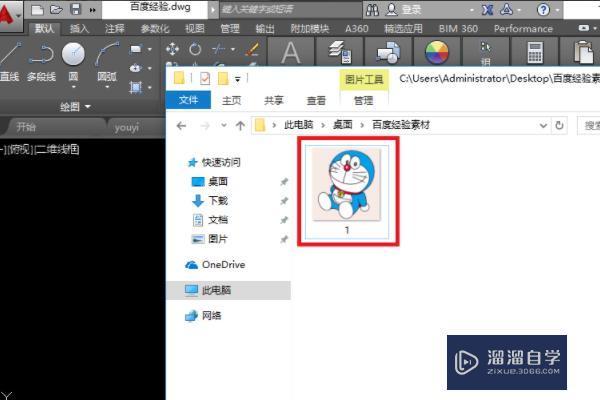Open the Group (组) panel icon
The height and width of the screenshot is (400, 600).
click(x=486, y=52)
